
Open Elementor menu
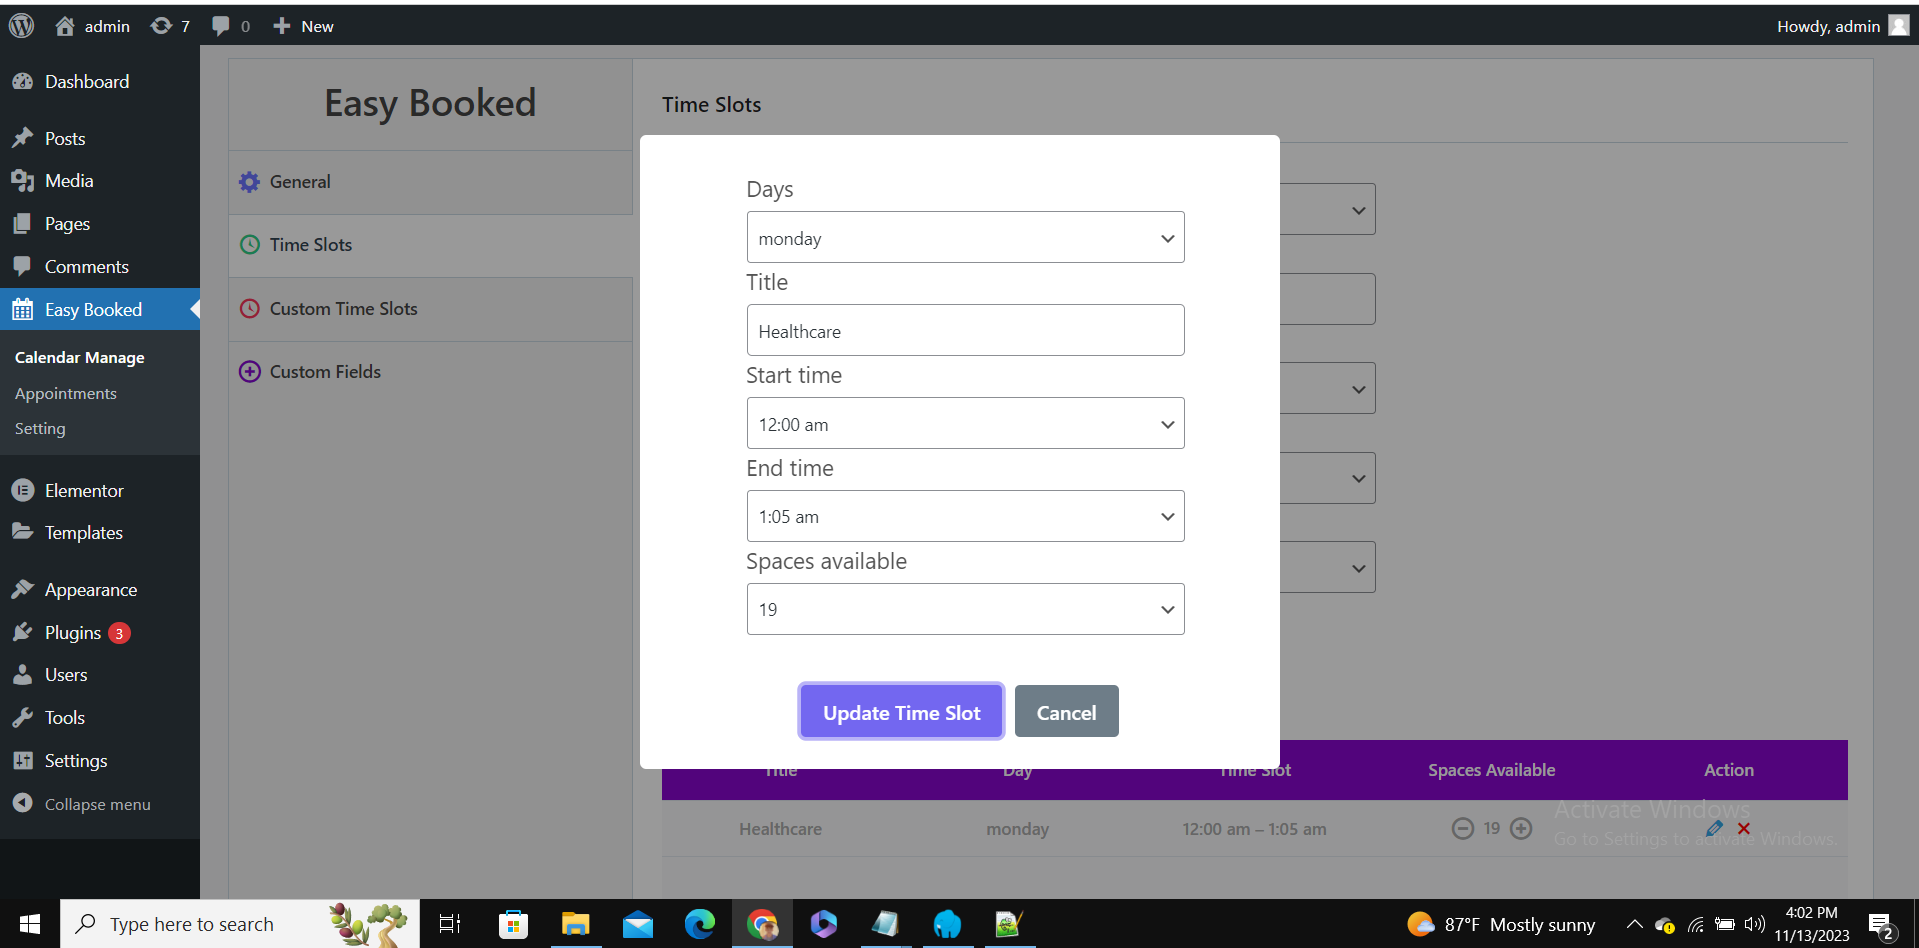[x=100, y=491]
